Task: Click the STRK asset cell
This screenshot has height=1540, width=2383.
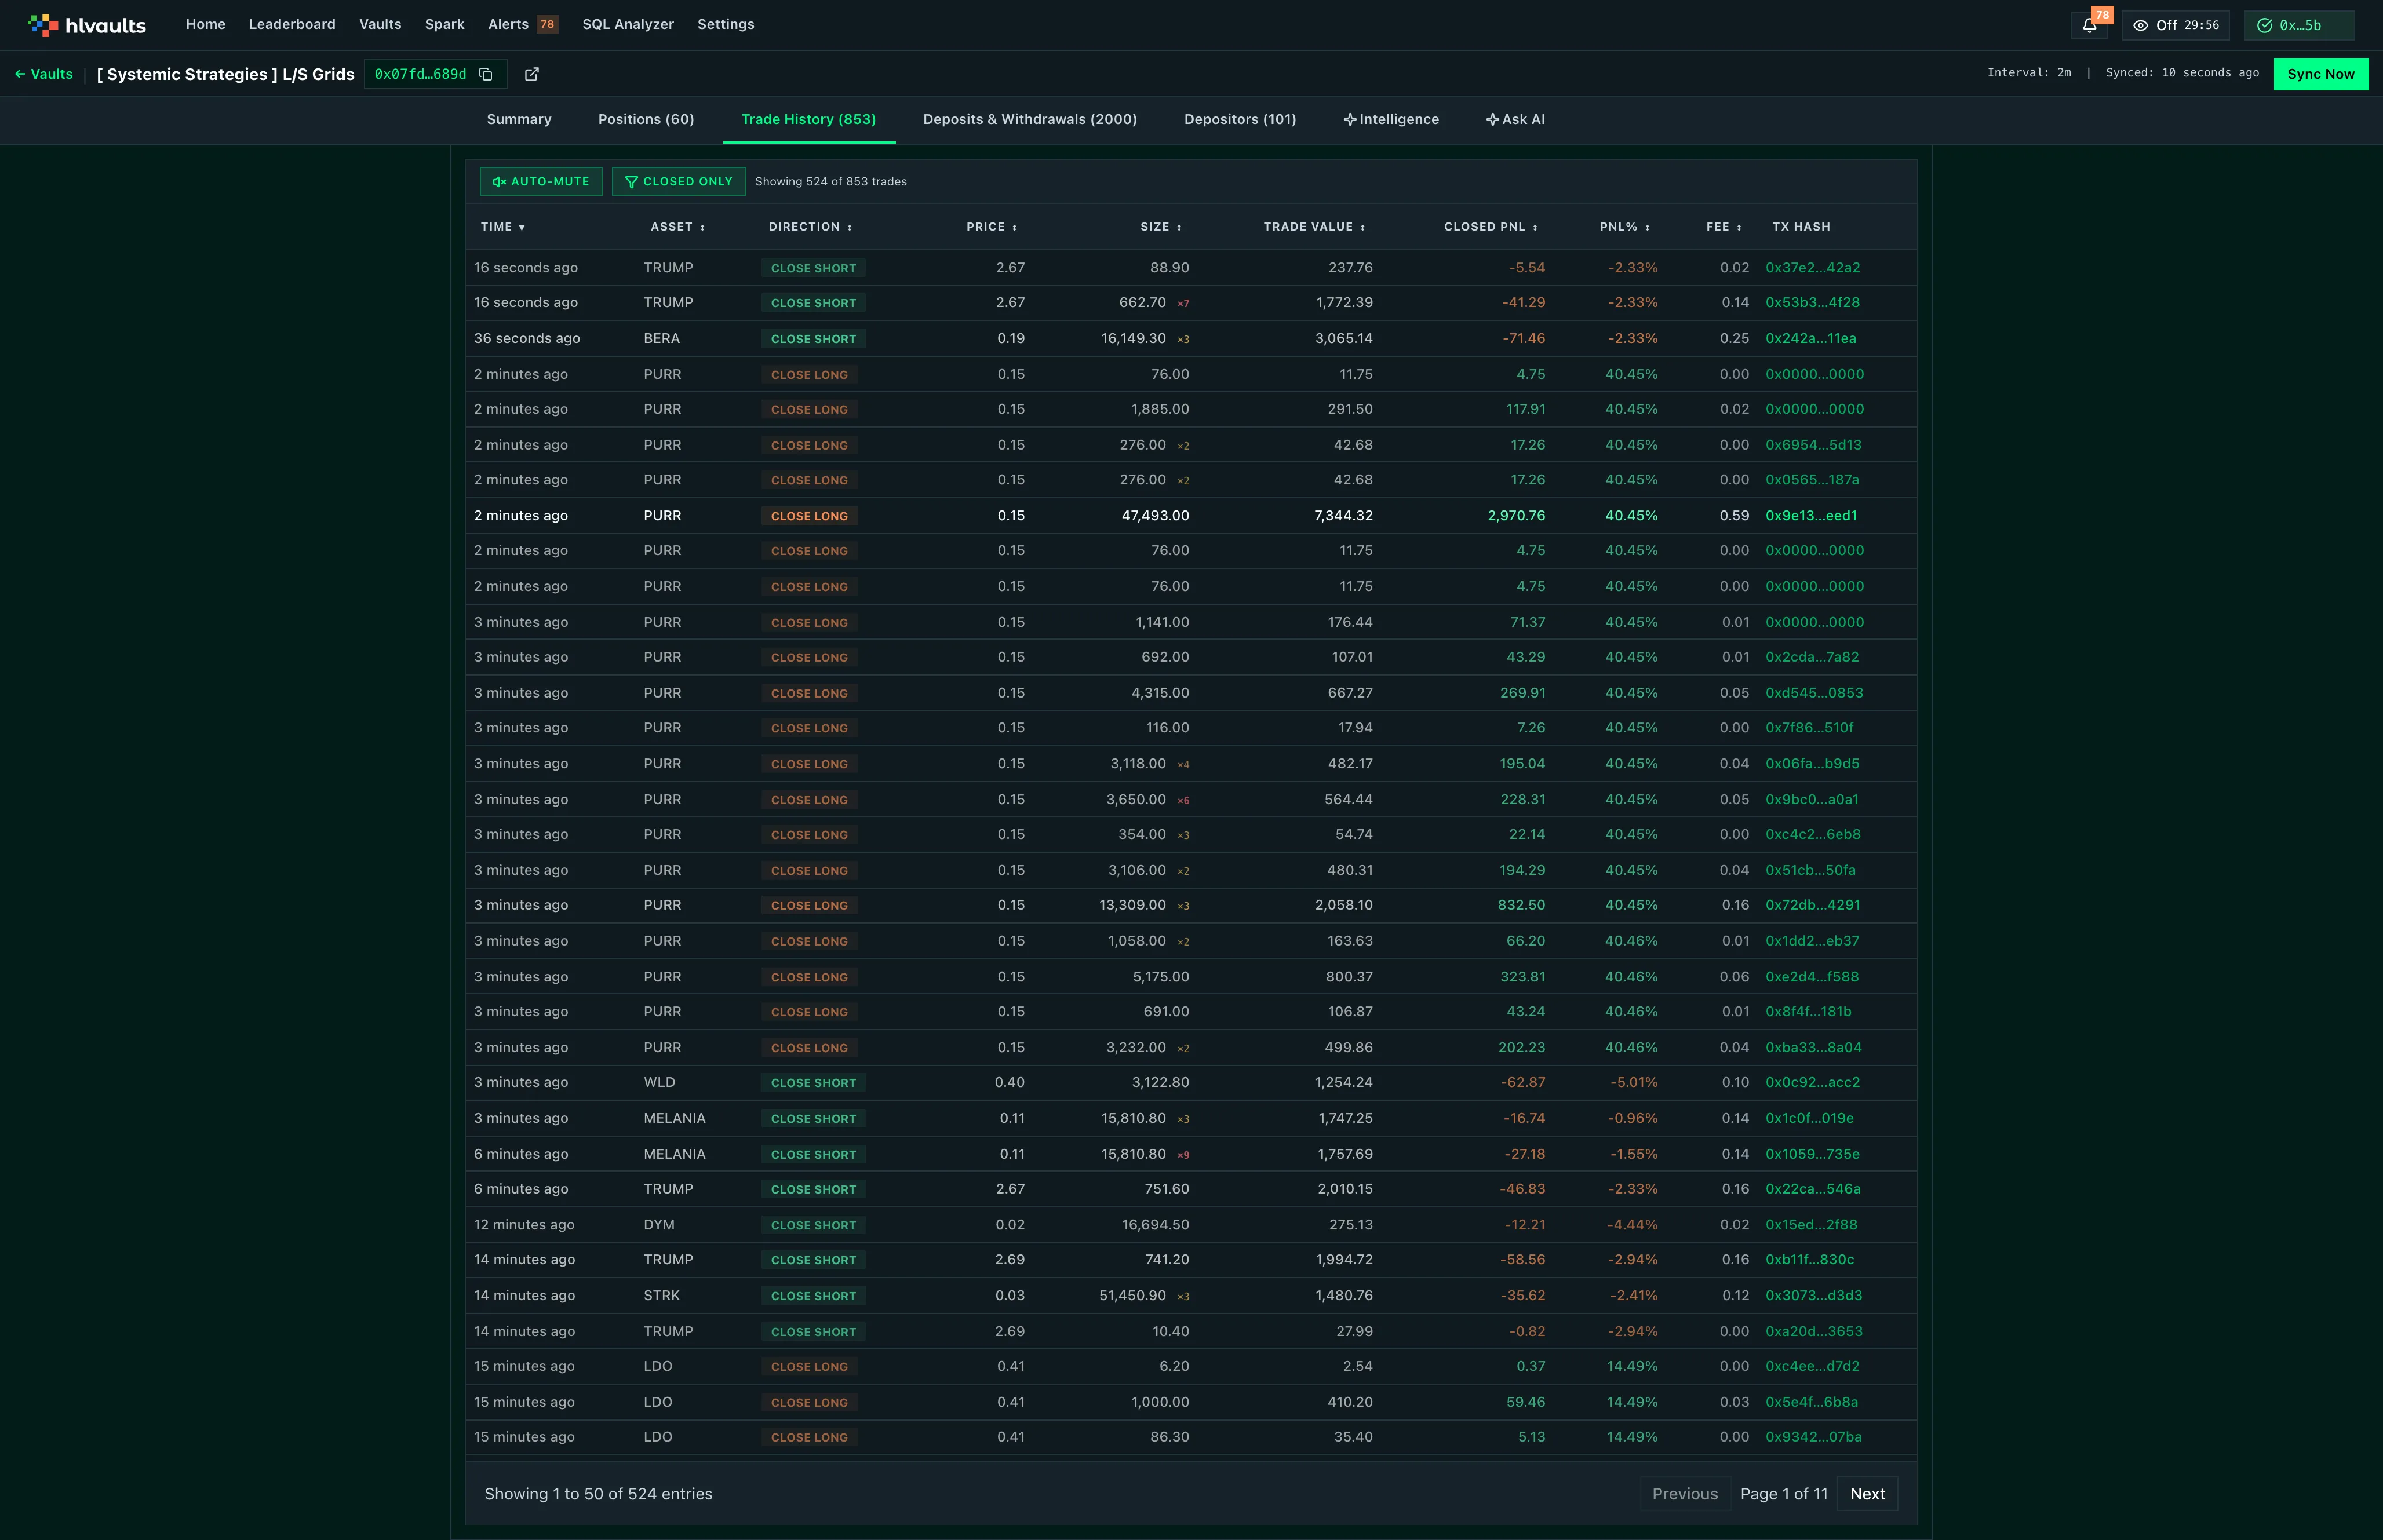Action: [x=661, y=1296]
